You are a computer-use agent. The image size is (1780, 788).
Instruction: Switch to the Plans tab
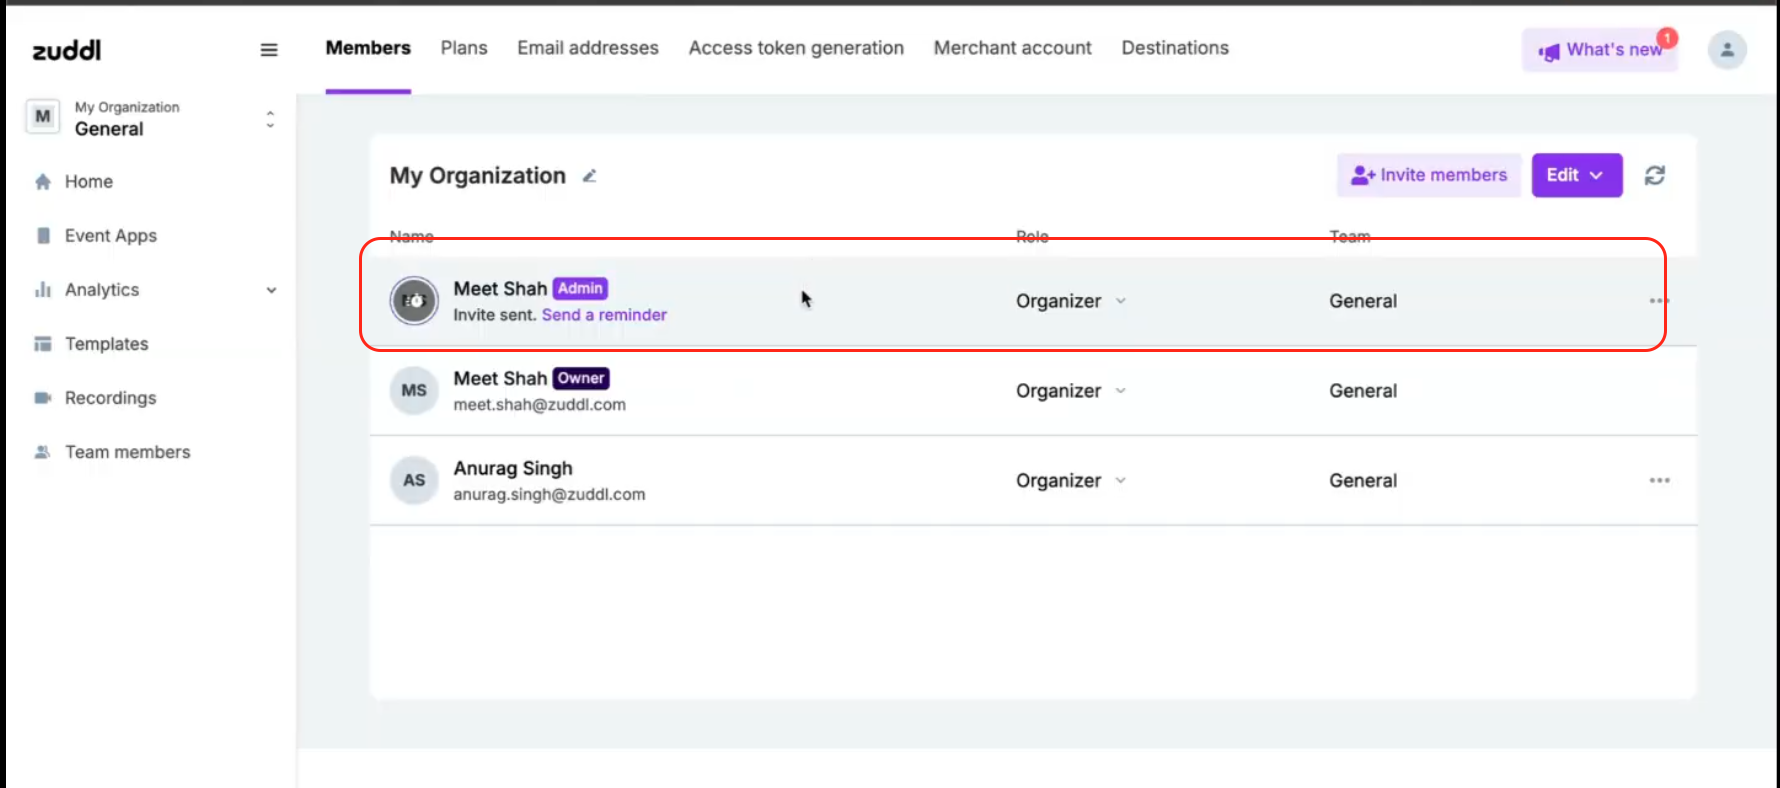point(464,48)
